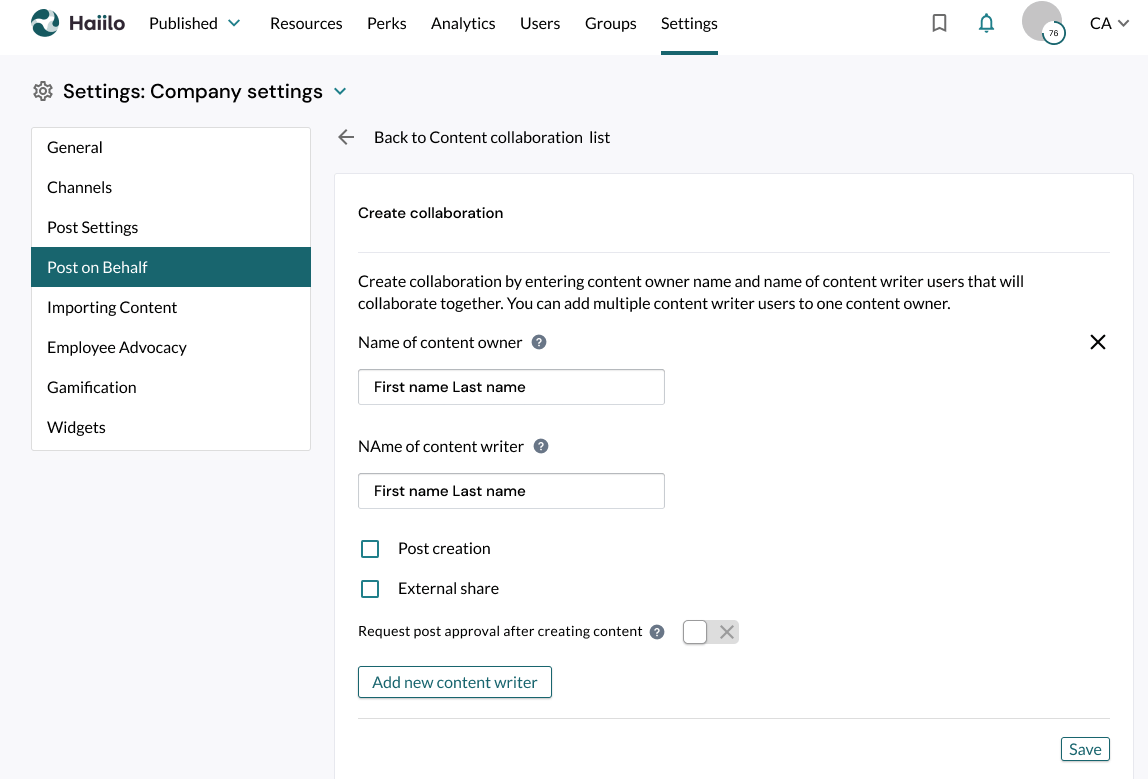Expand Company settings chevron
The image size is (1148, 779).
pyautogui.click(x=340, y=92)
